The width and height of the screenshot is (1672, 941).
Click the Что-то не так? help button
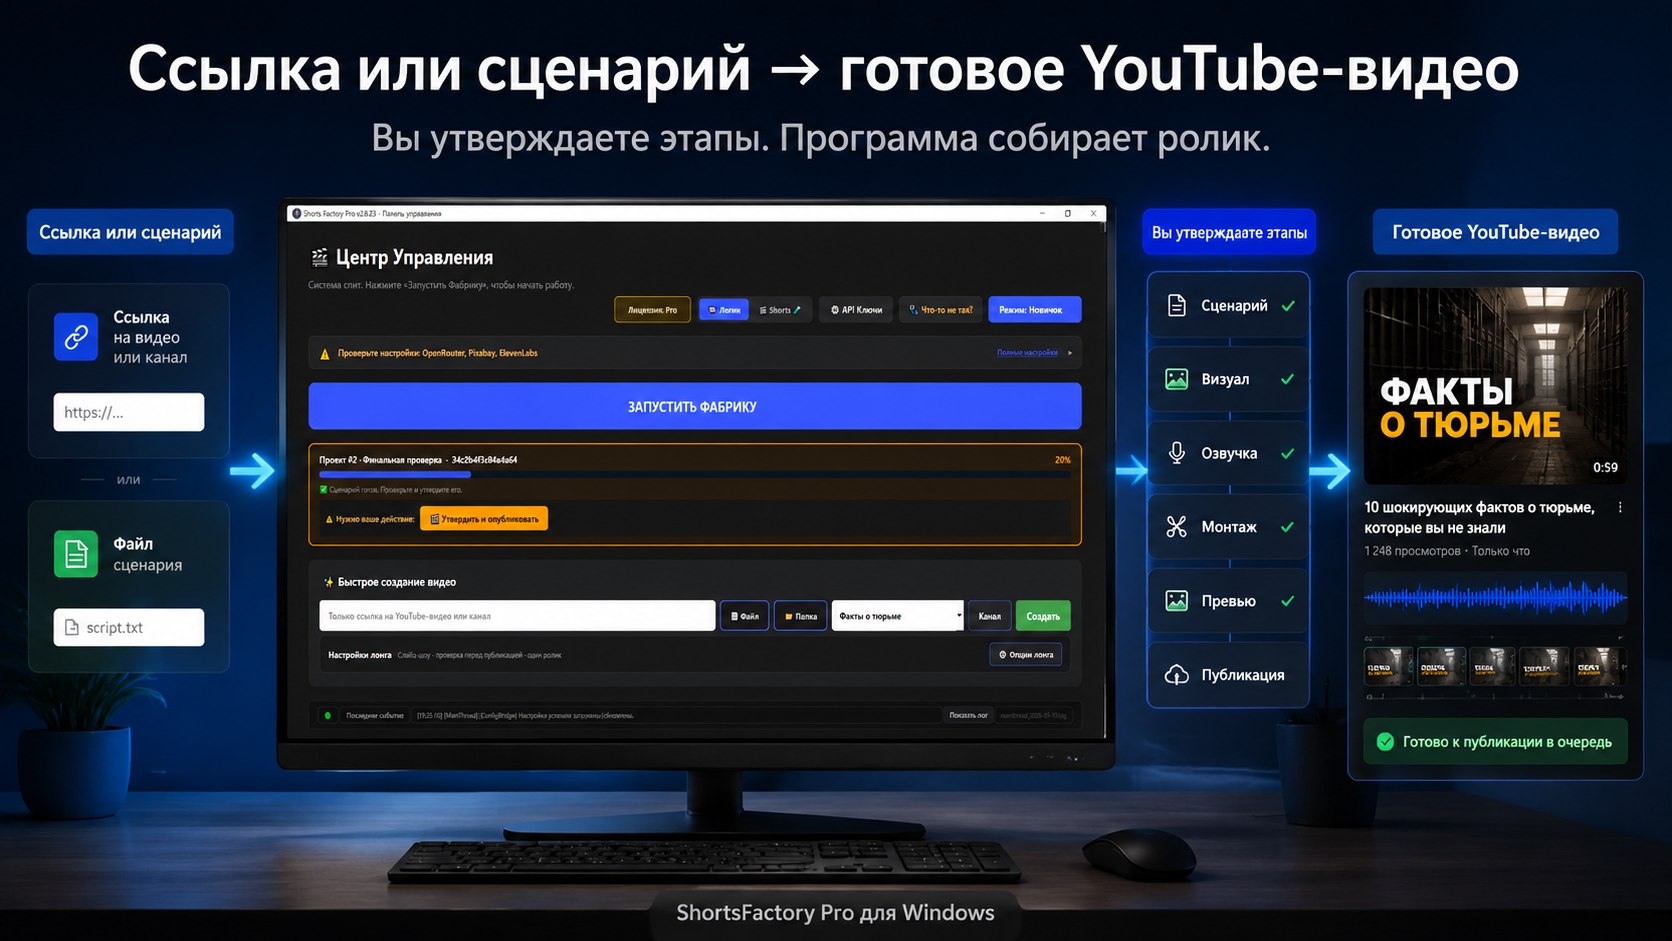(940, 310)
